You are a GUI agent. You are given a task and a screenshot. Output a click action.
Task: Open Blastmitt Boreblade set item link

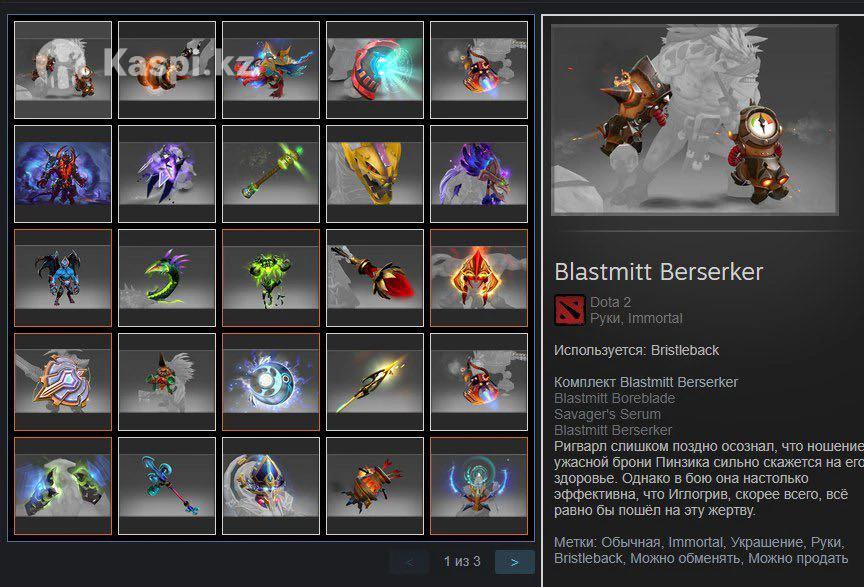tap(614, 398)
